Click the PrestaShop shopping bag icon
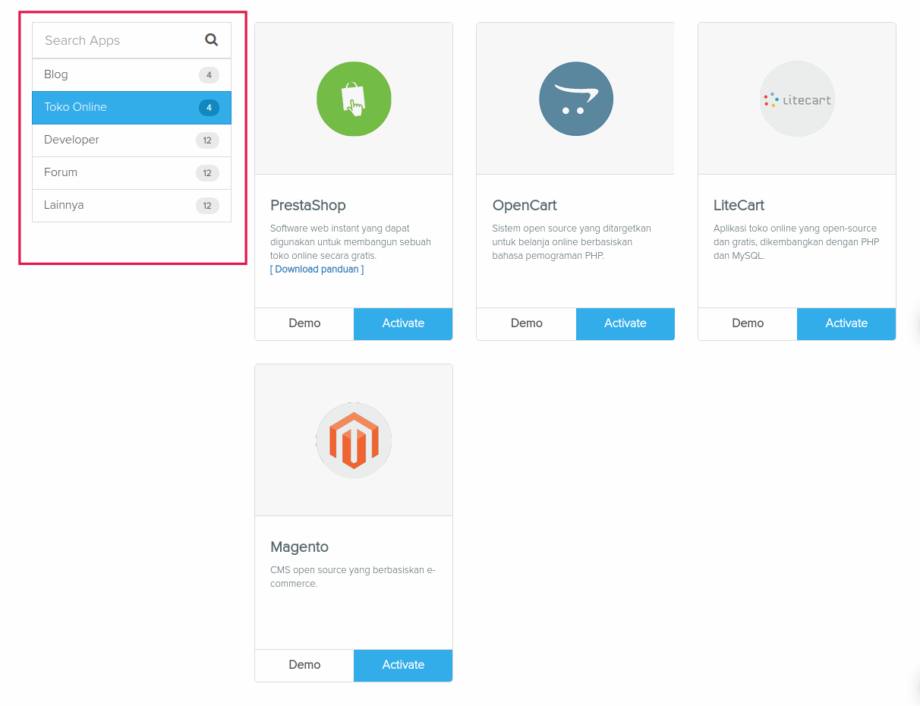 [x=353, y=98]
